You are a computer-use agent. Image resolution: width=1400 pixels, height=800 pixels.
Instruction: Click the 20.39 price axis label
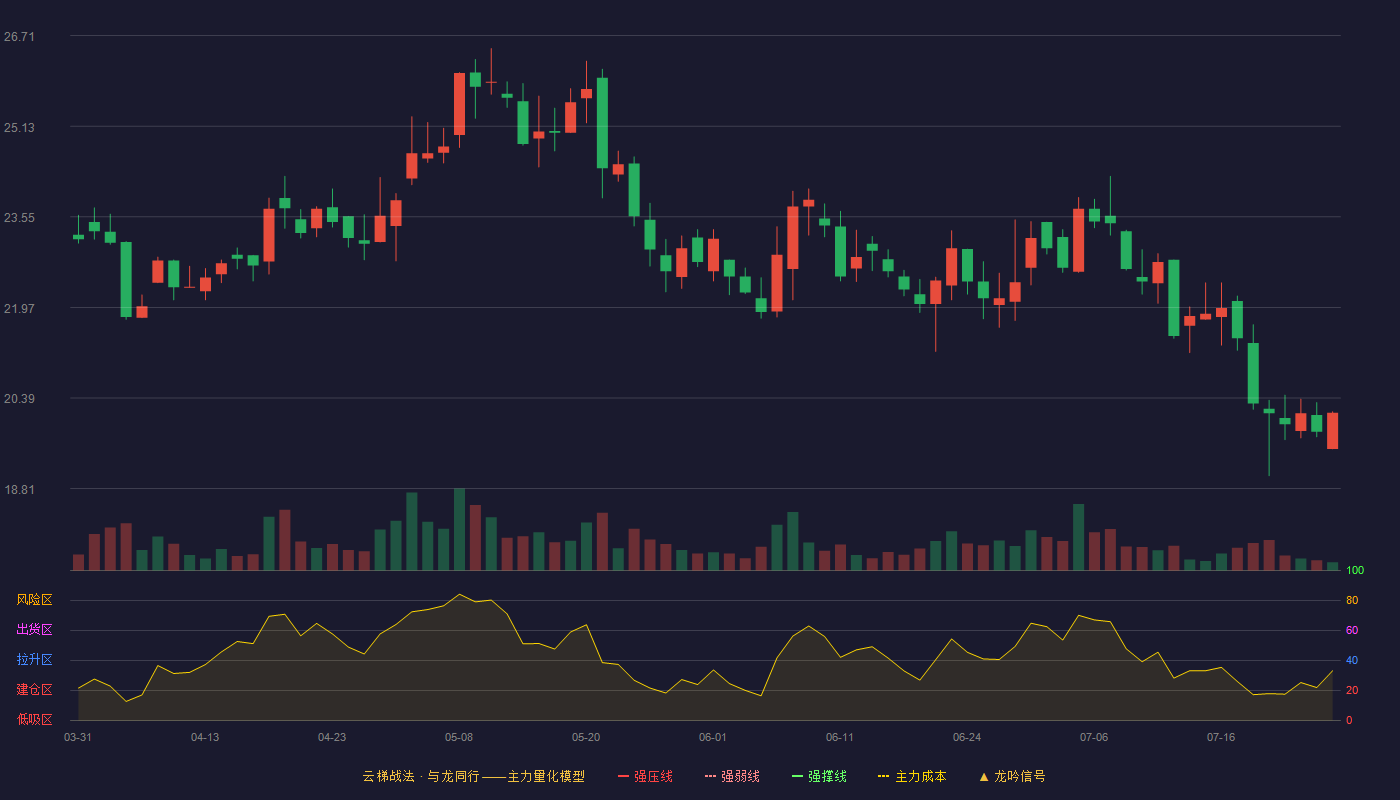(x=19, y=399)
